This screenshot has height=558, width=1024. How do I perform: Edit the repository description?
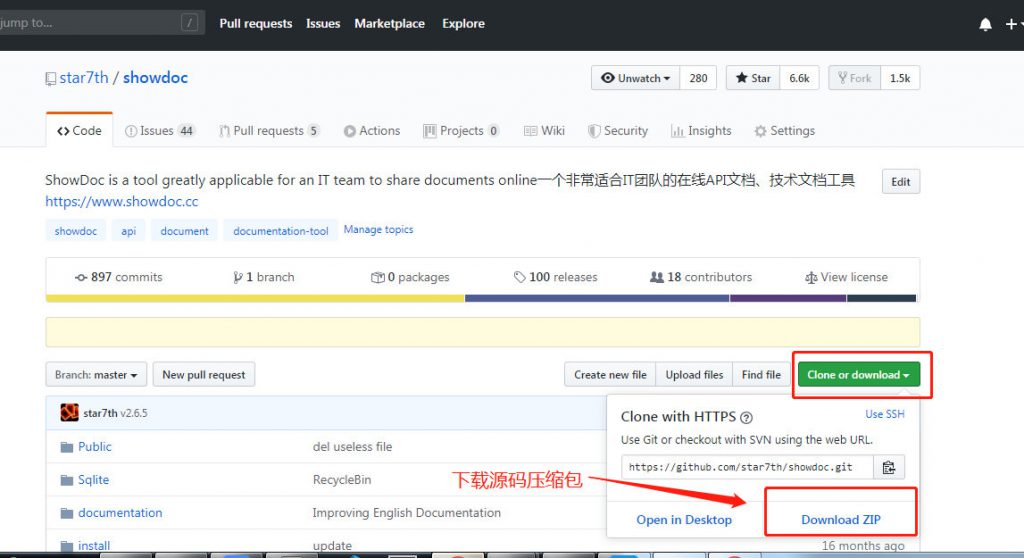(901, 182)
